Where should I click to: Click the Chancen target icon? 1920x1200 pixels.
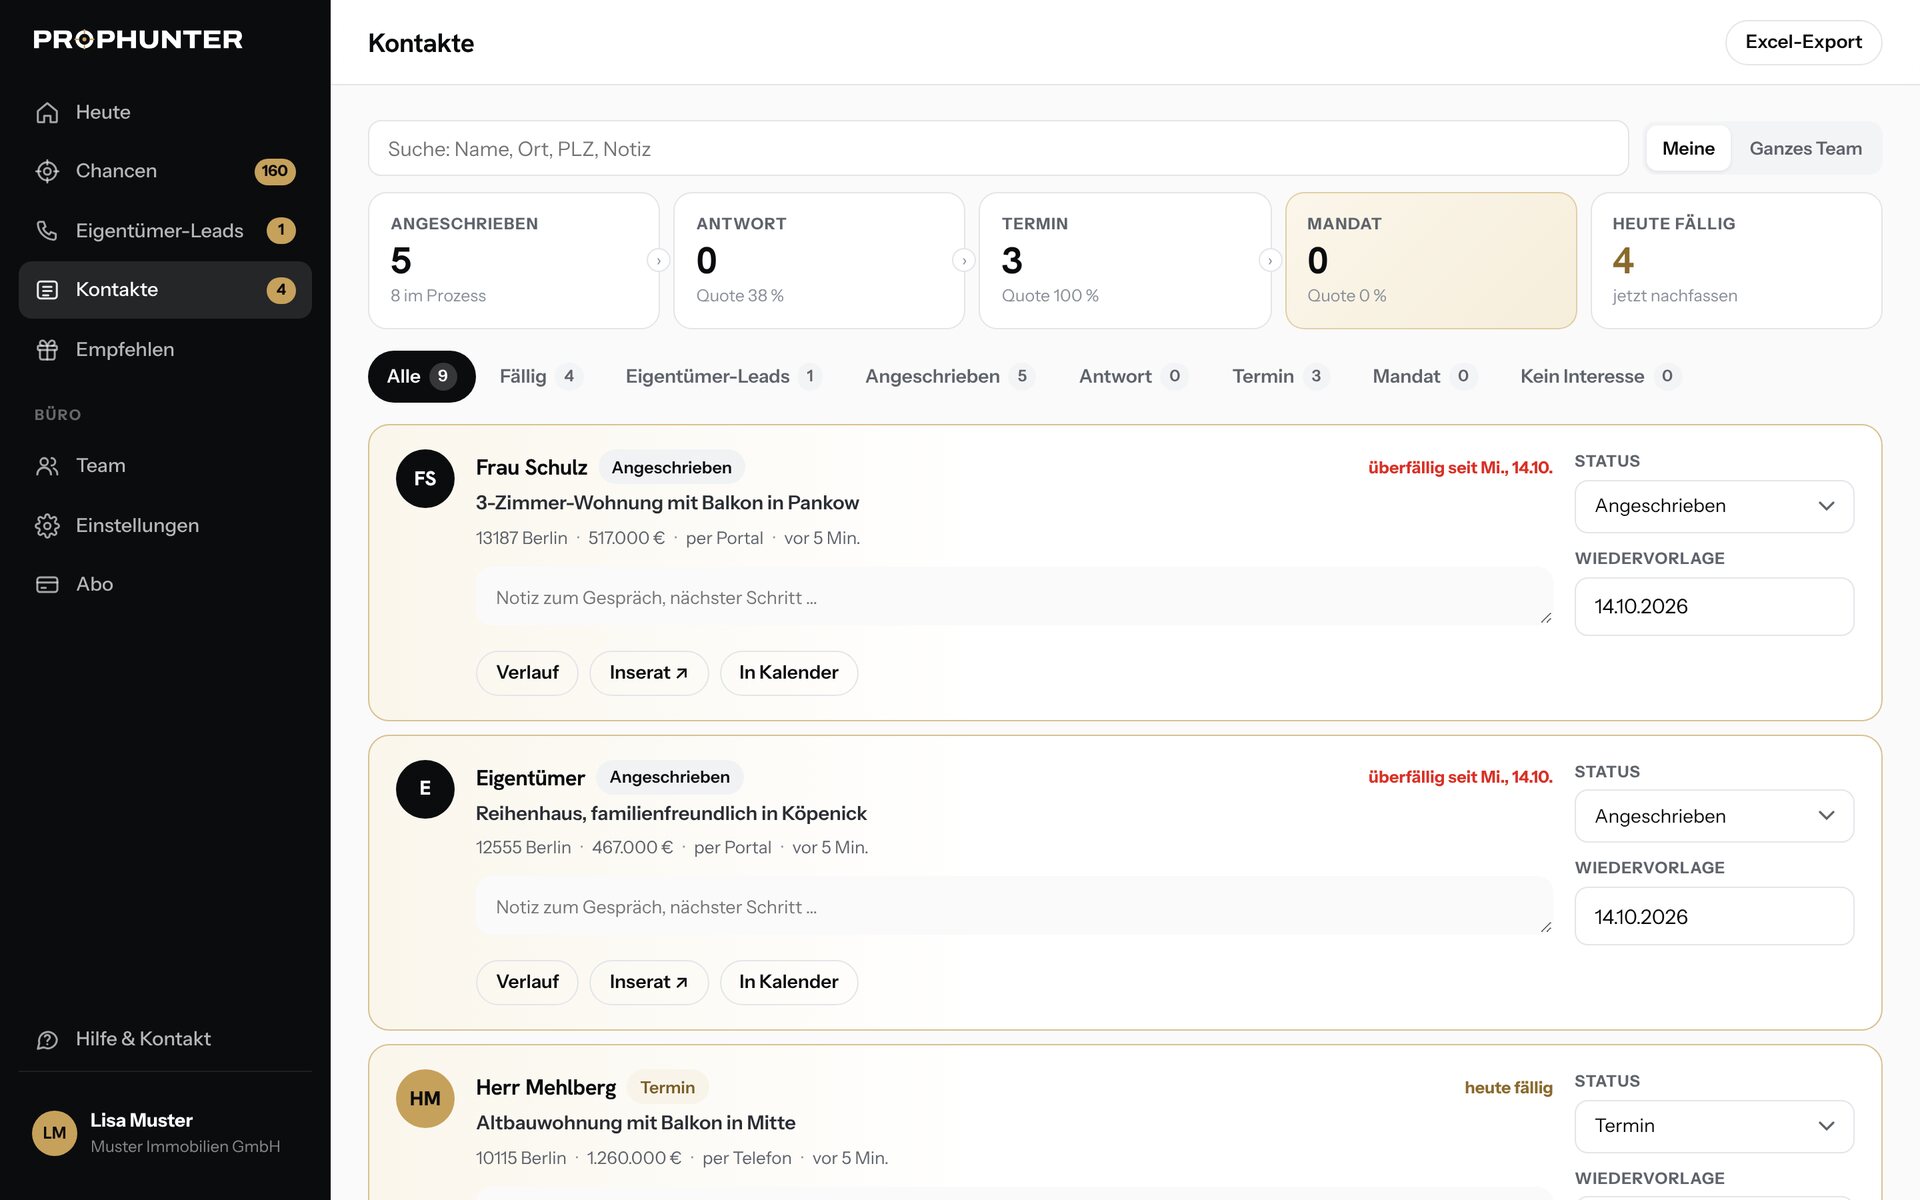pos(47,171)
